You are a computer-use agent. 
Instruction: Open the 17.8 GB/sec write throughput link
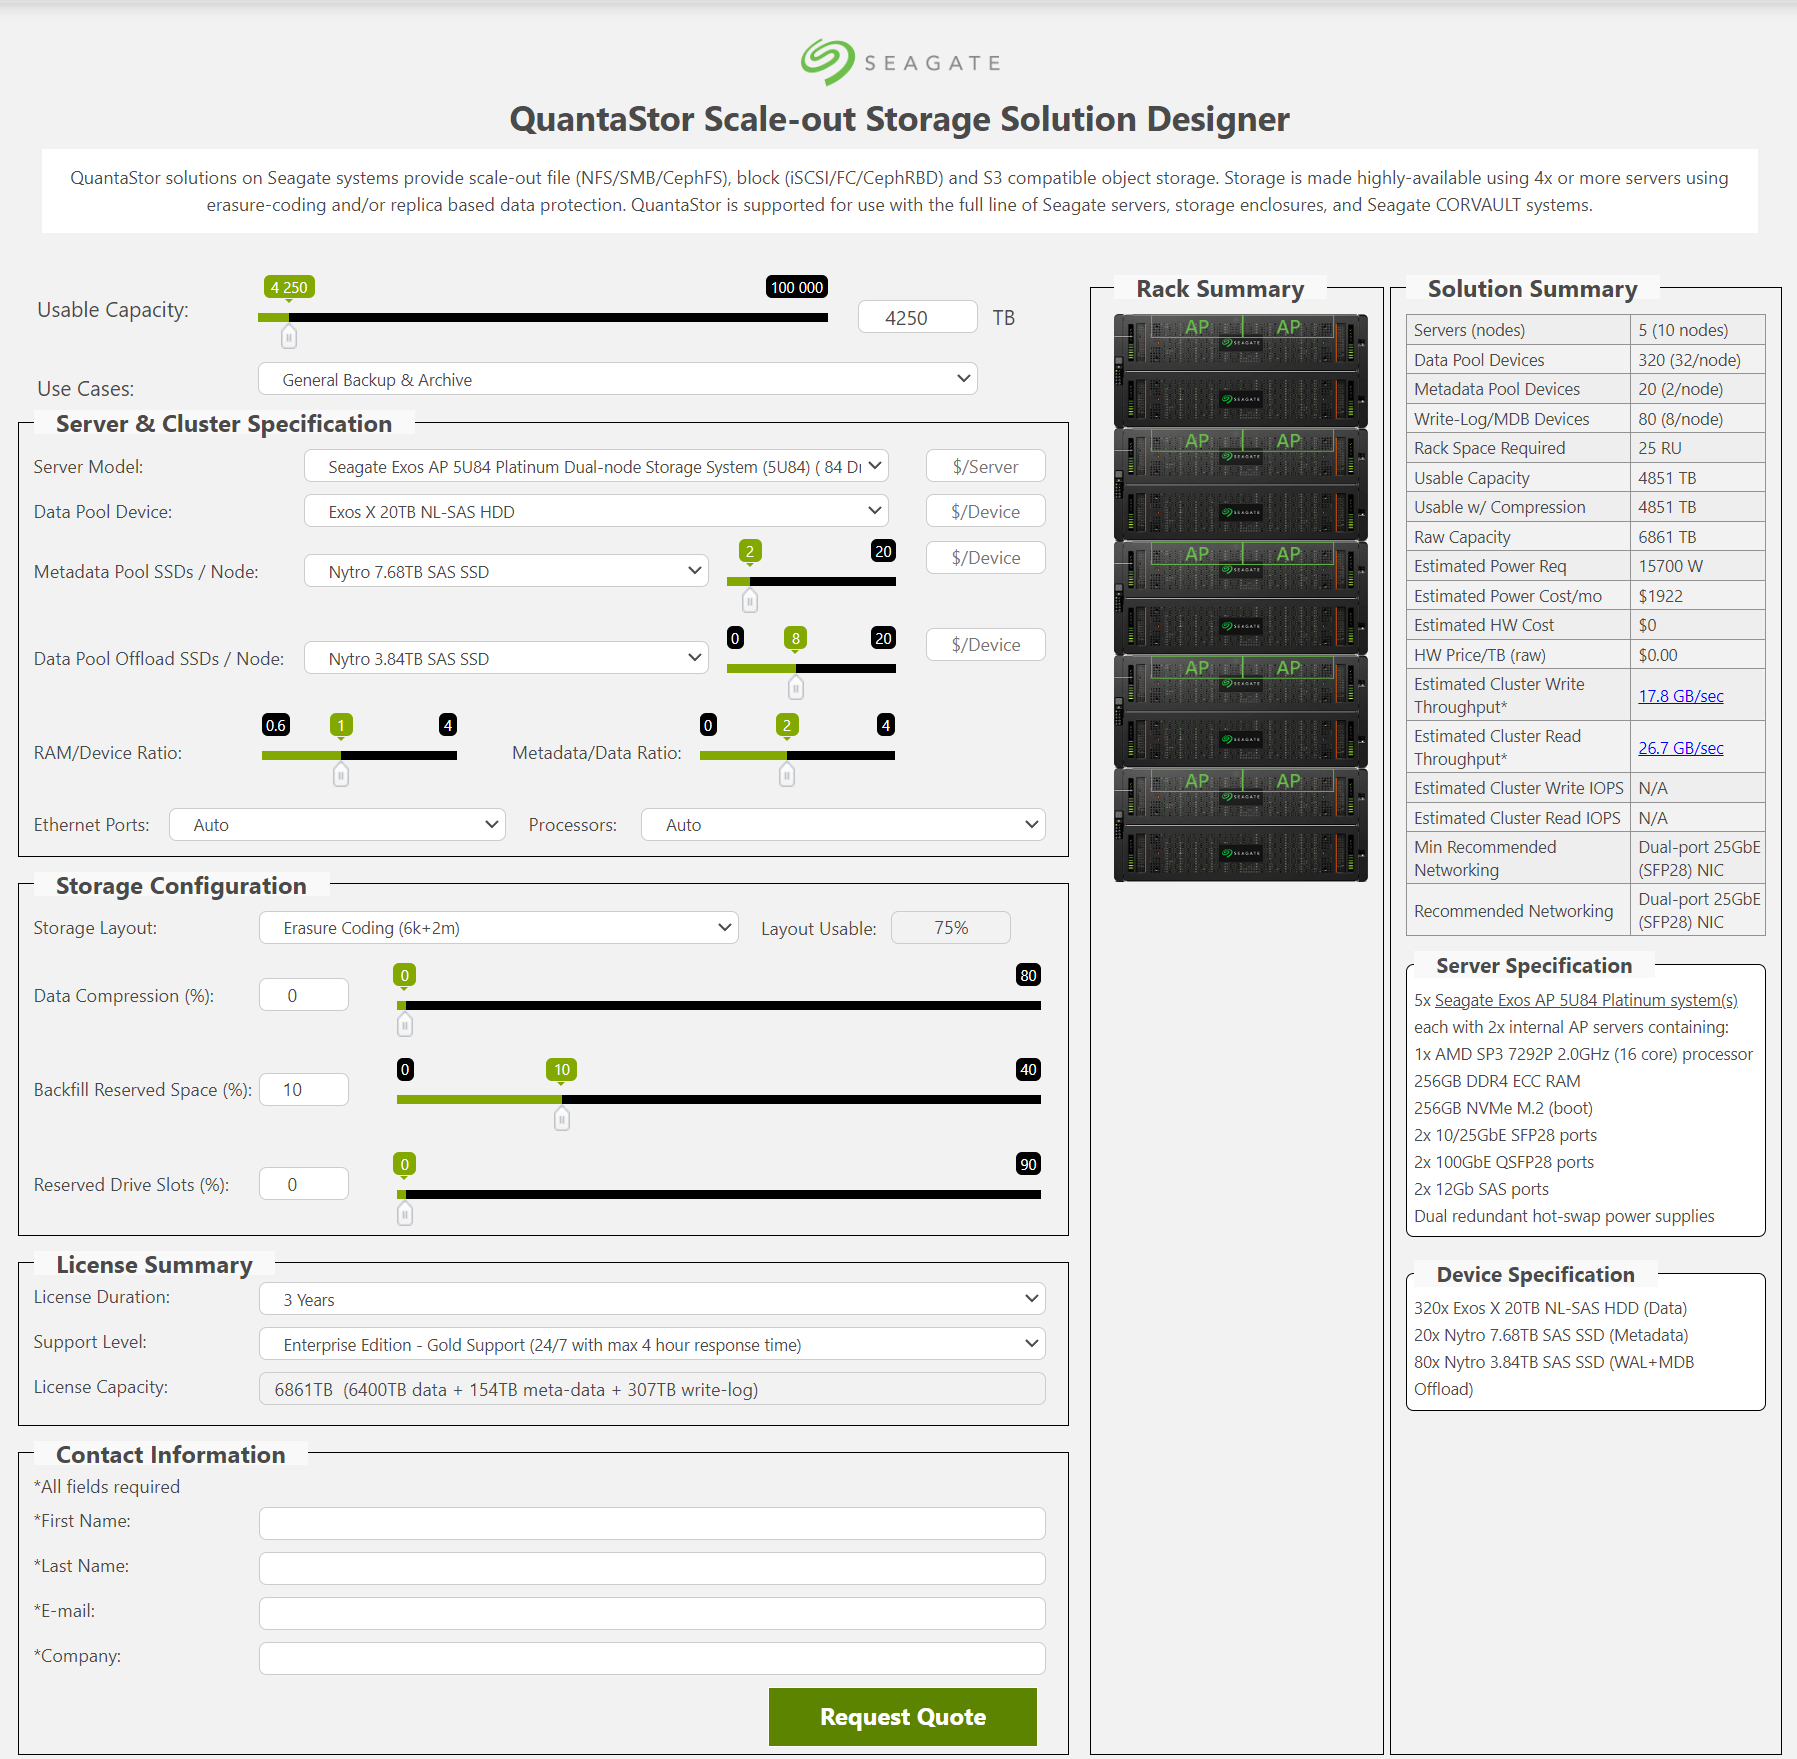1680,695
